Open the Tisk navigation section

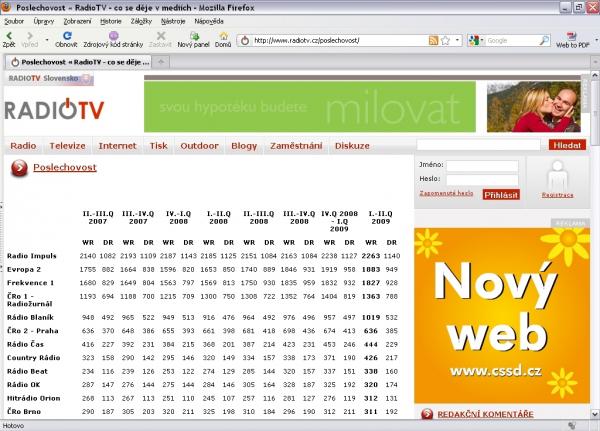pos(158,146)
